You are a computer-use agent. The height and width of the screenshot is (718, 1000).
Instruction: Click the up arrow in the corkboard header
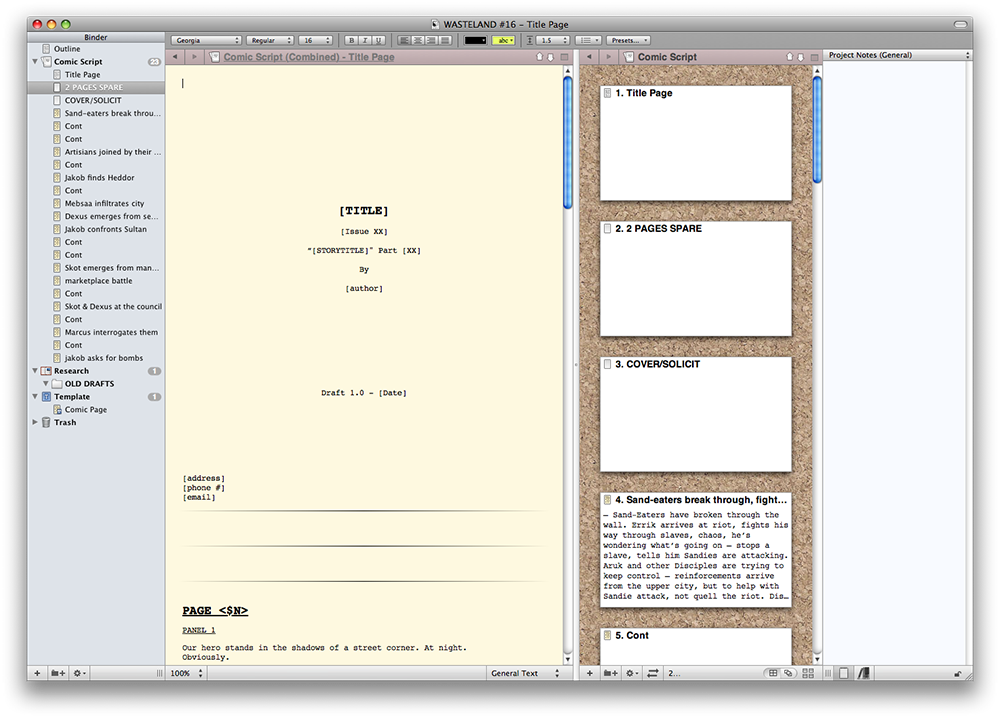tap(788, 57)
